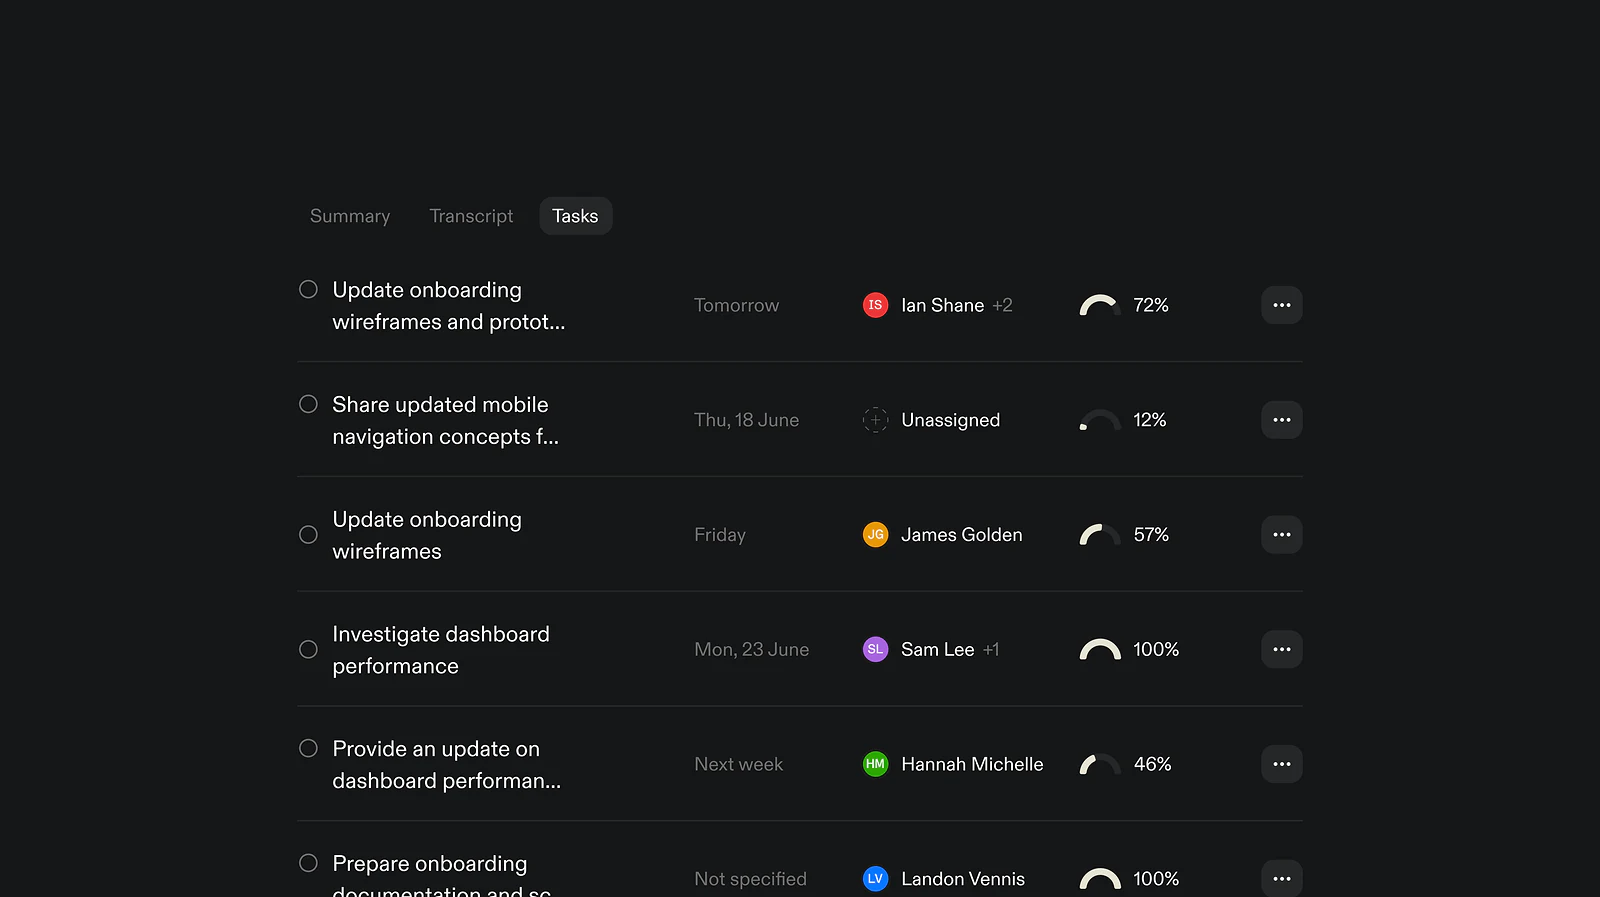Open the 'Investigate dashboard performance' task title
Screen dimensions: 1600x897
(441, 650)
